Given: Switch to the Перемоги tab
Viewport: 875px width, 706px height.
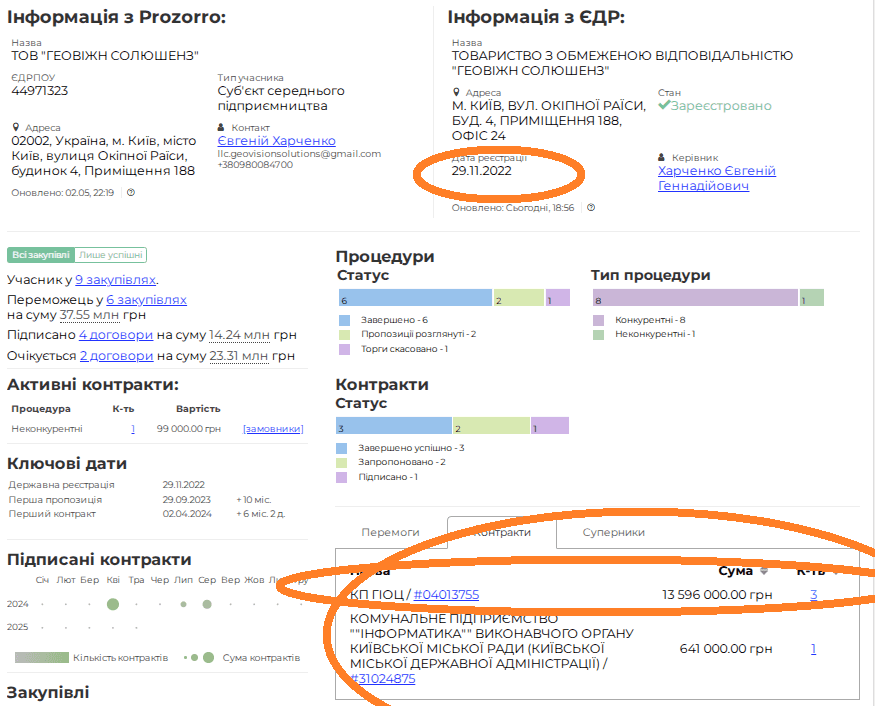Looking at the screenshot, I should click(390, 533).
